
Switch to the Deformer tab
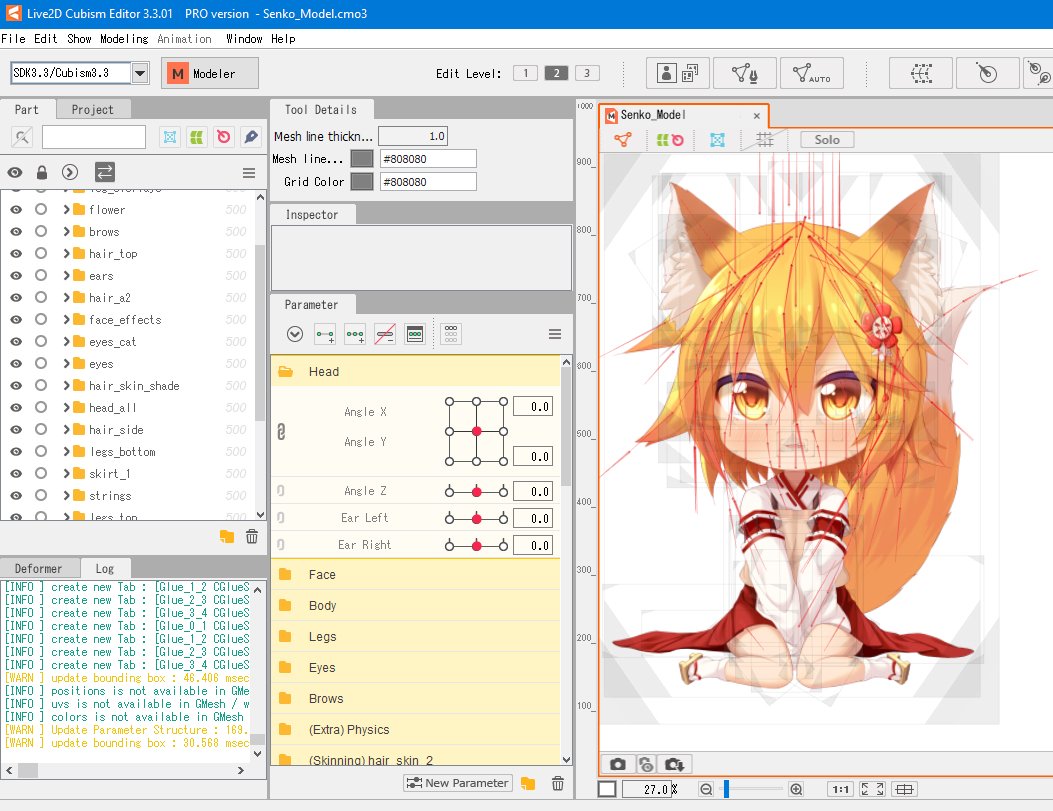[x=38, y=569]
